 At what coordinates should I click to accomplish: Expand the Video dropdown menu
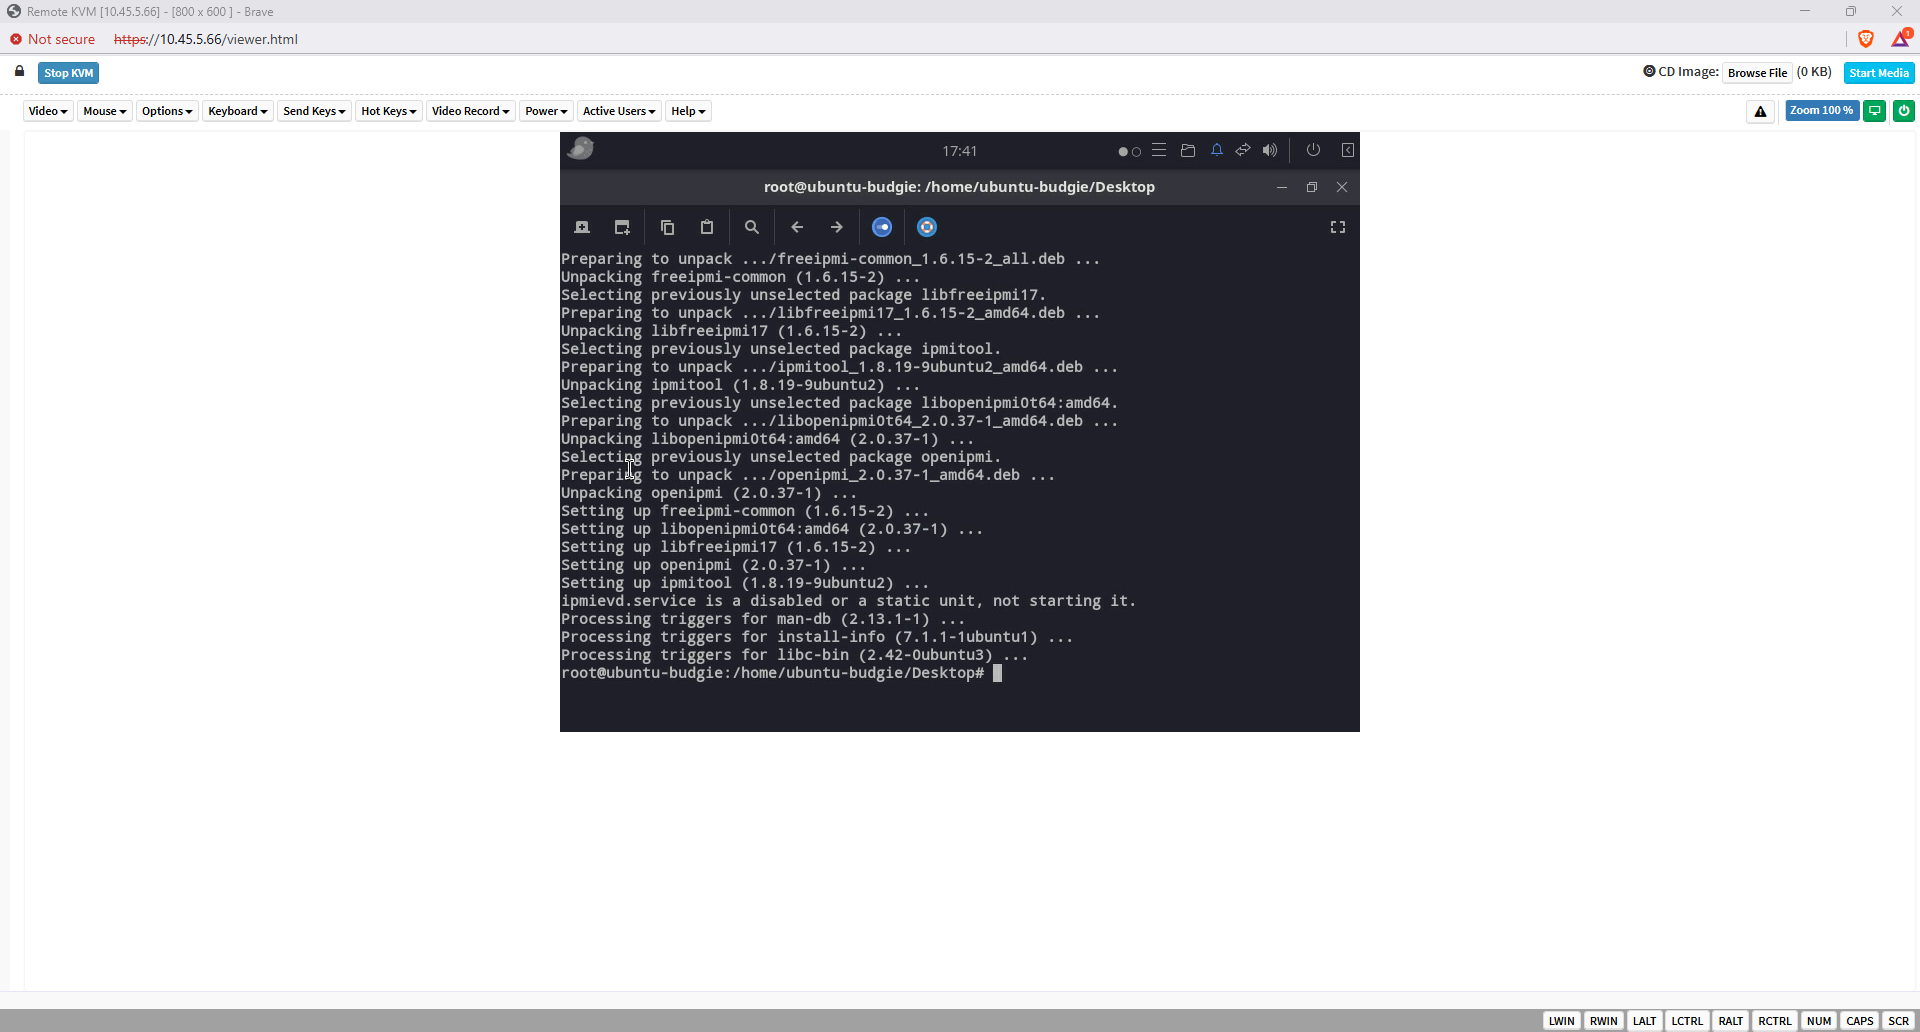coord(48,111)
